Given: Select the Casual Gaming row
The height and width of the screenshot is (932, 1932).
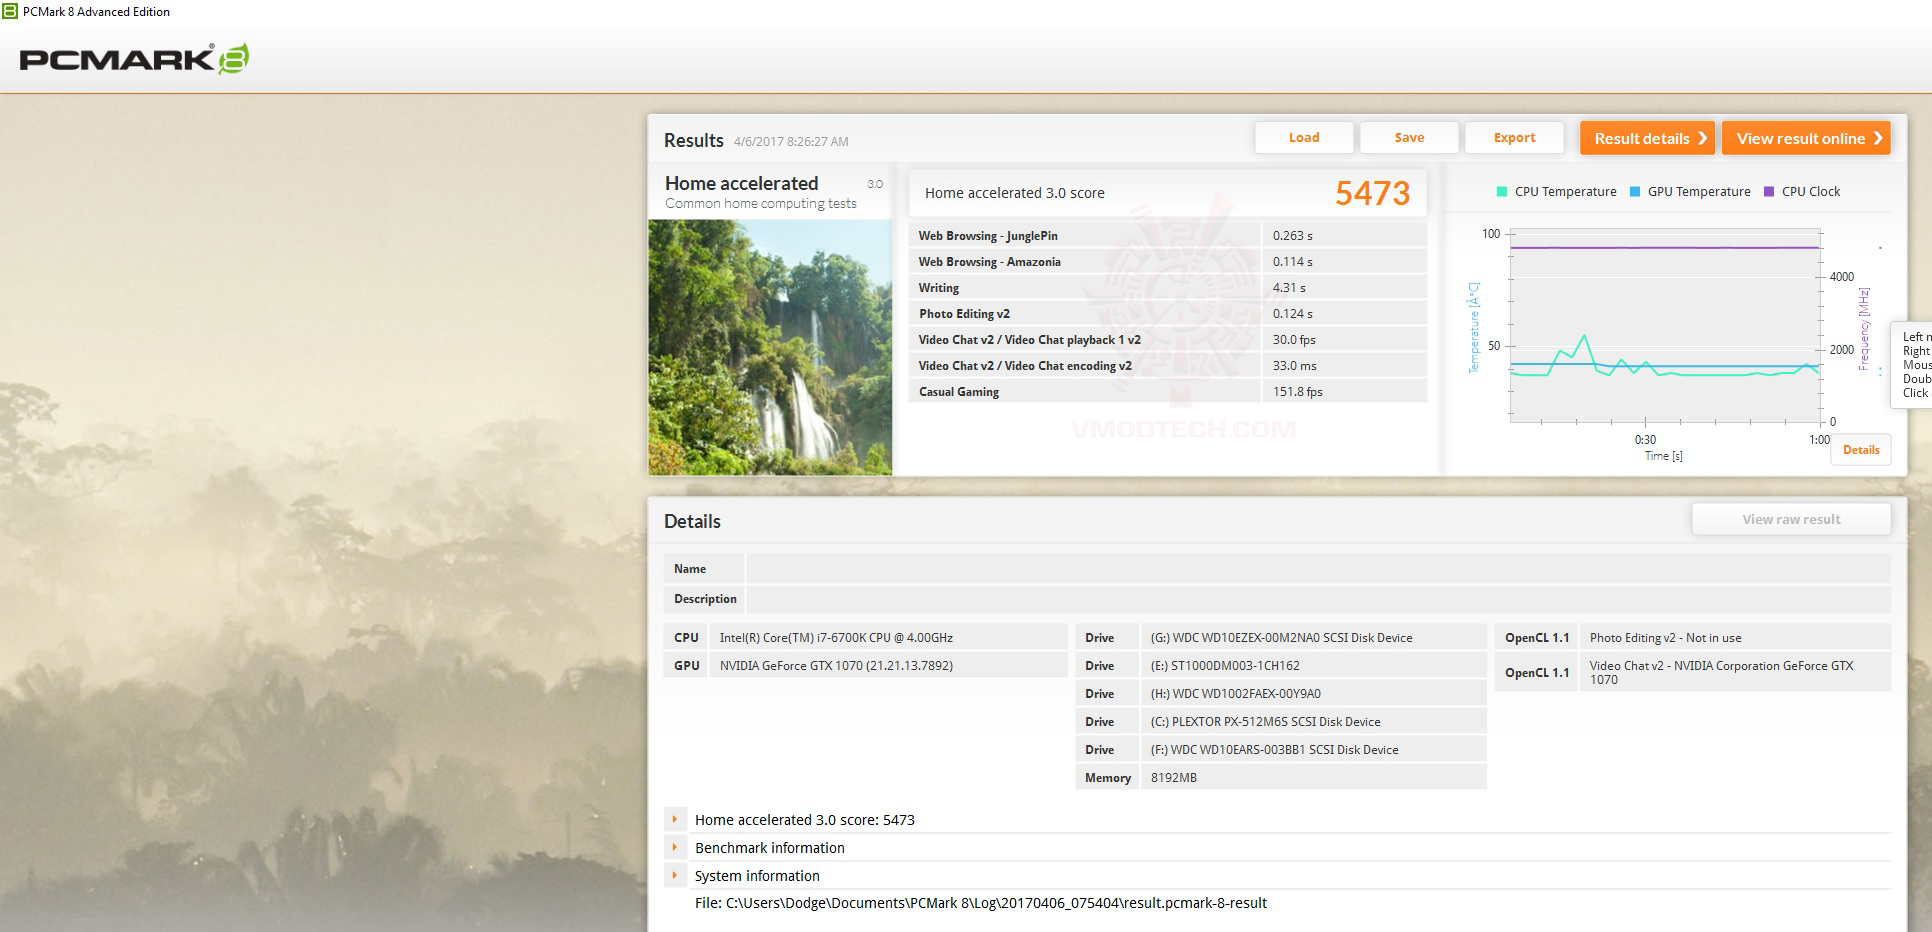Looking at the screenshot, I should 1167,392.
